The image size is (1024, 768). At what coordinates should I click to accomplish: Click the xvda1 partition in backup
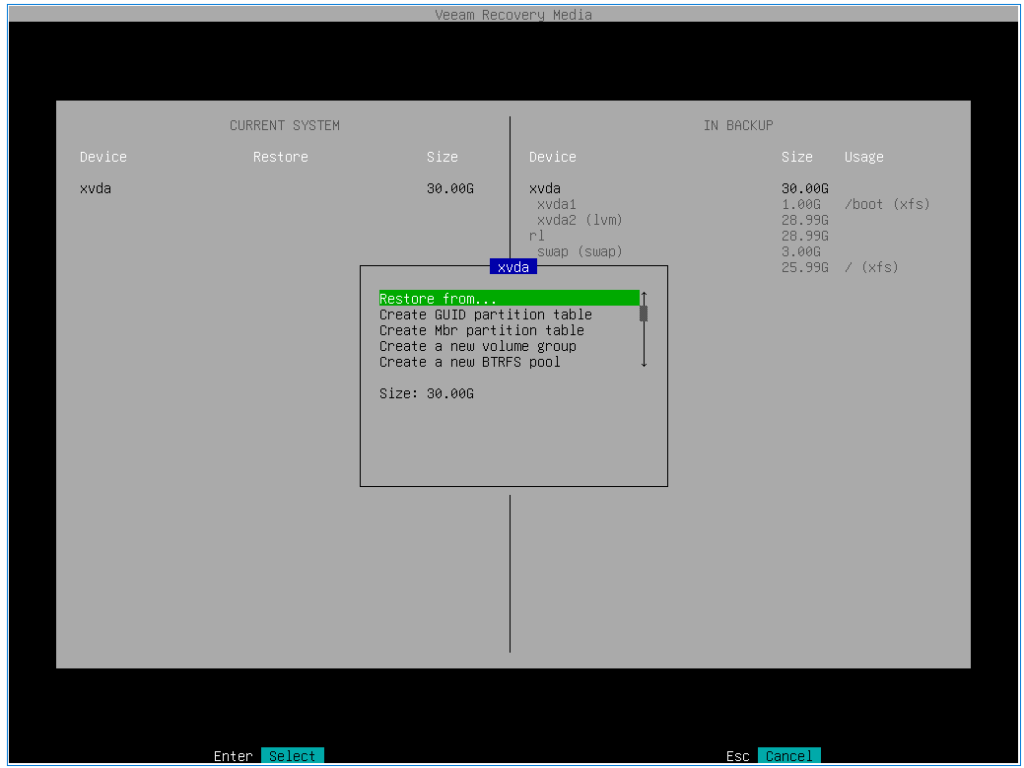click(556, 204)
